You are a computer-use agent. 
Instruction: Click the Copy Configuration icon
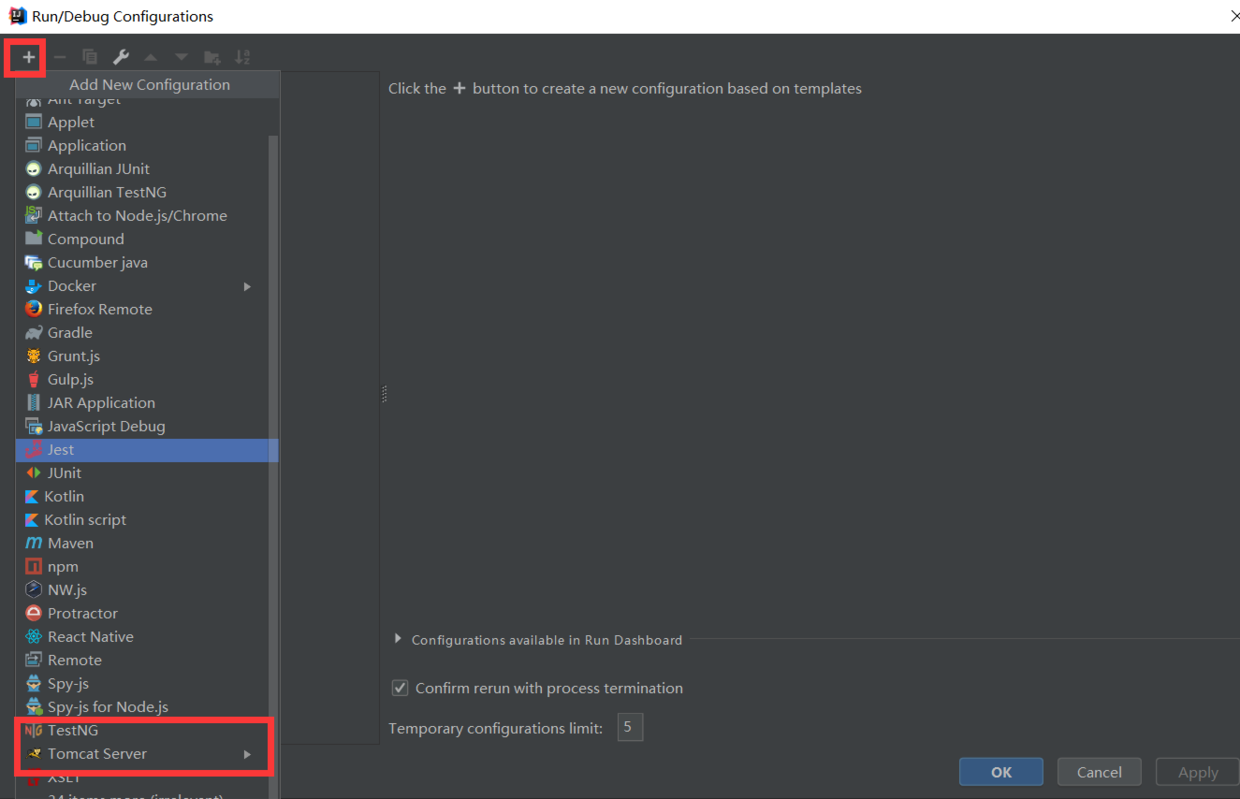click(90, 57)
